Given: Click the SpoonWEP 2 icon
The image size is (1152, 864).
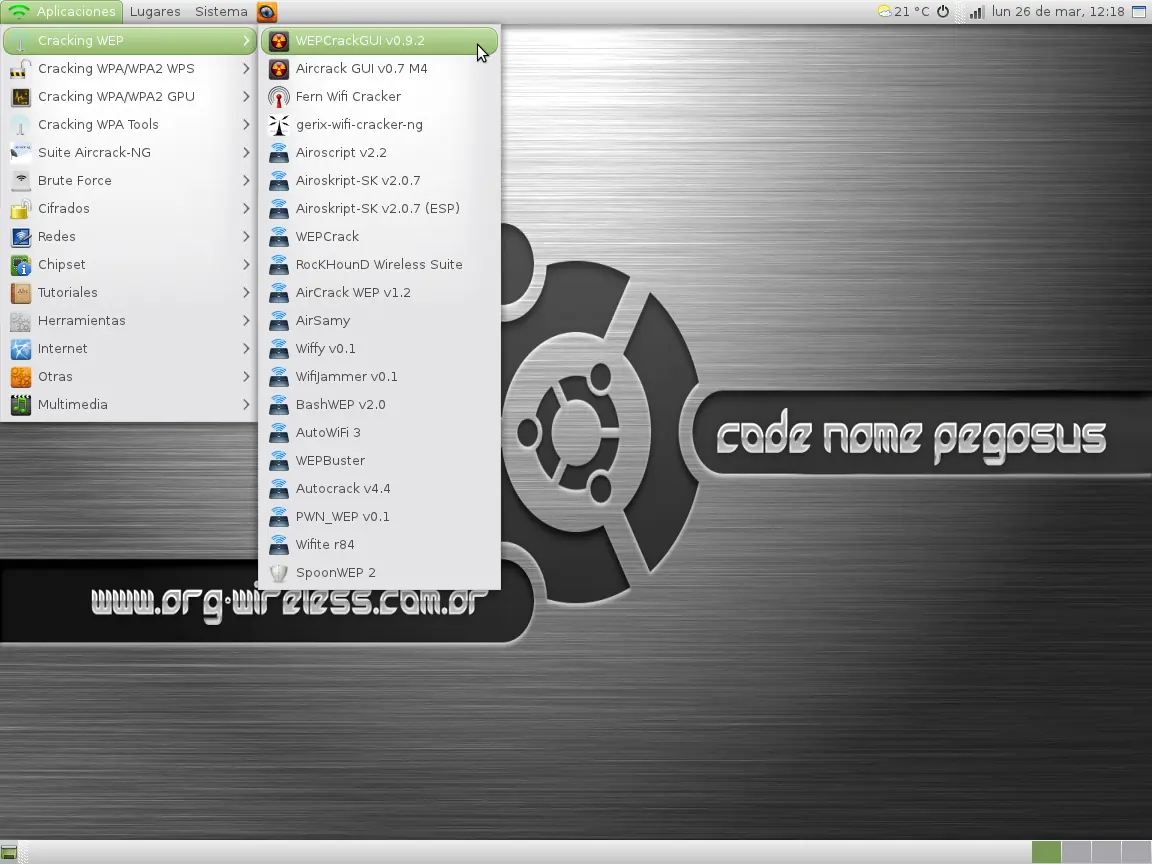Looking at the screenshot, I should (x=278, y=573).
